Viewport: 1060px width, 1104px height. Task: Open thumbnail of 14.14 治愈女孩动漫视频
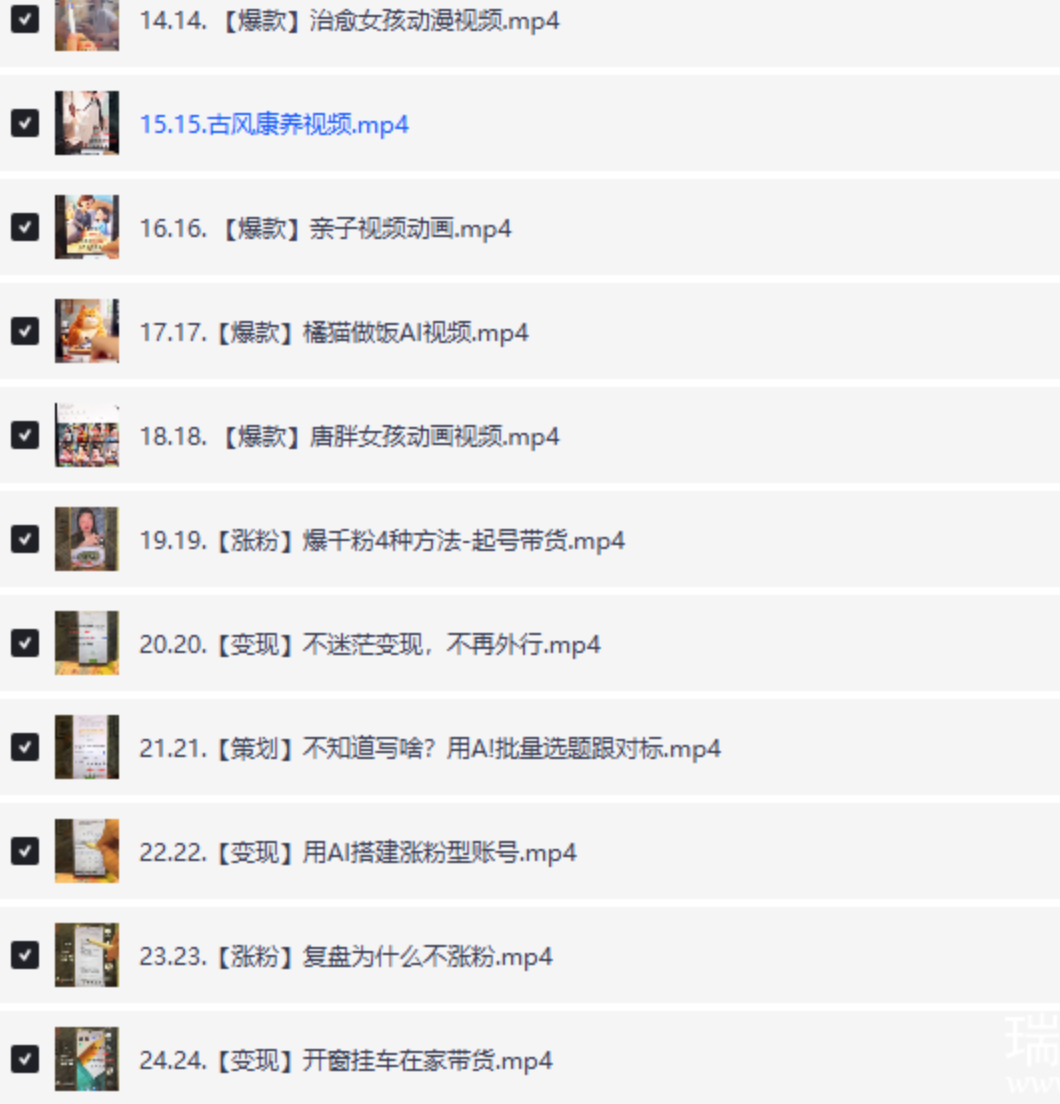click(87, 25)
